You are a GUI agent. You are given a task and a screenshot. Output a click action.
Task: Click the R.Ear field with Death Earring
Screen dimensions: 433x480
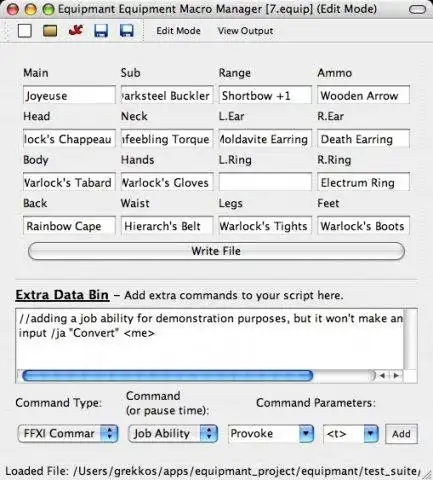tap(363, 139)
